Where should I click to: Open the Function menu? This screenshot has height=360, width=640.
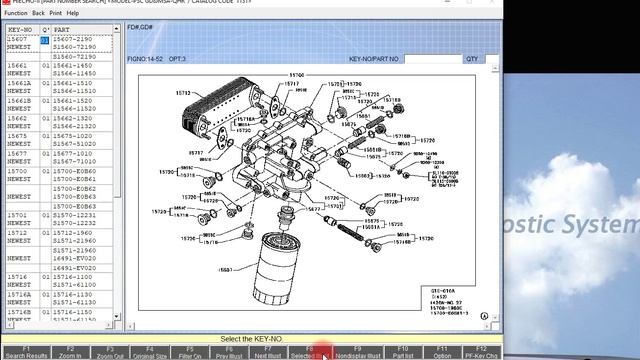(16, 13)
